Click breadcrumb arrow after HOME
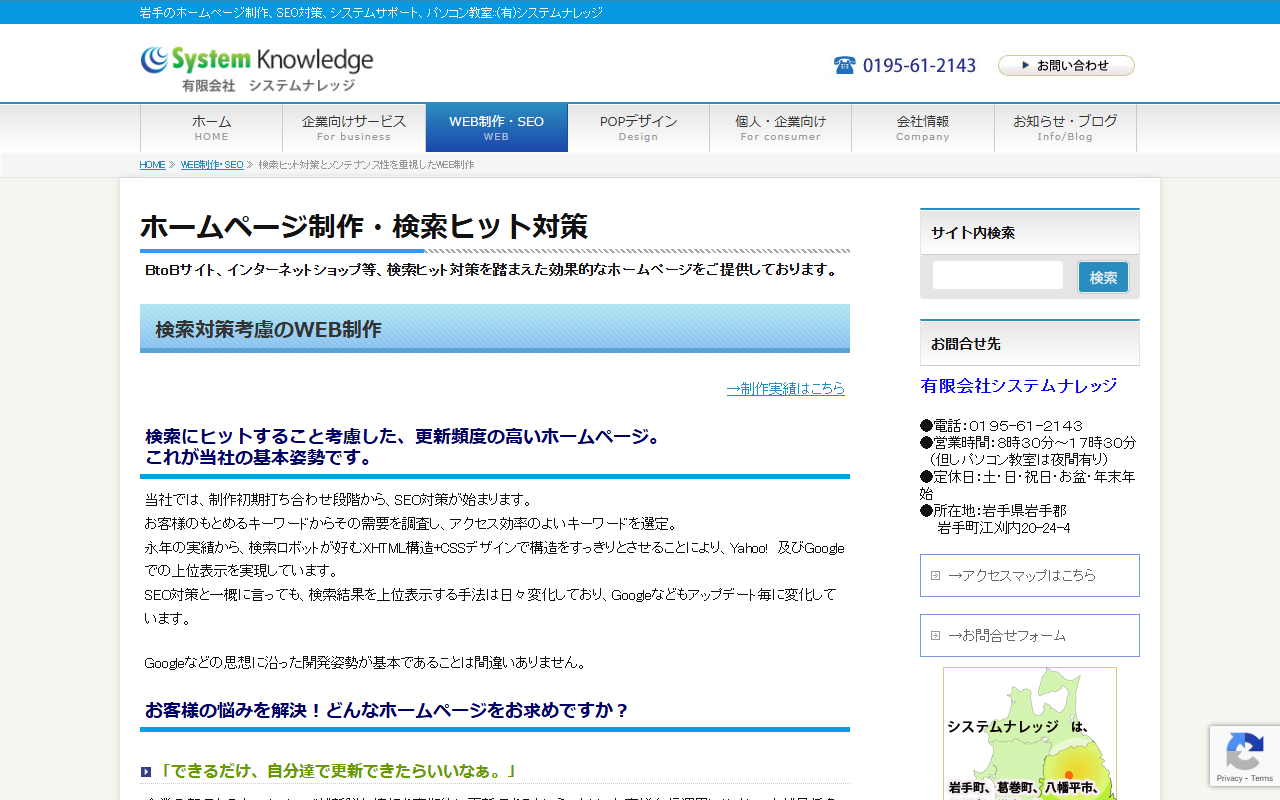Screen dimensions: 1280x800 tap(172, 164)
